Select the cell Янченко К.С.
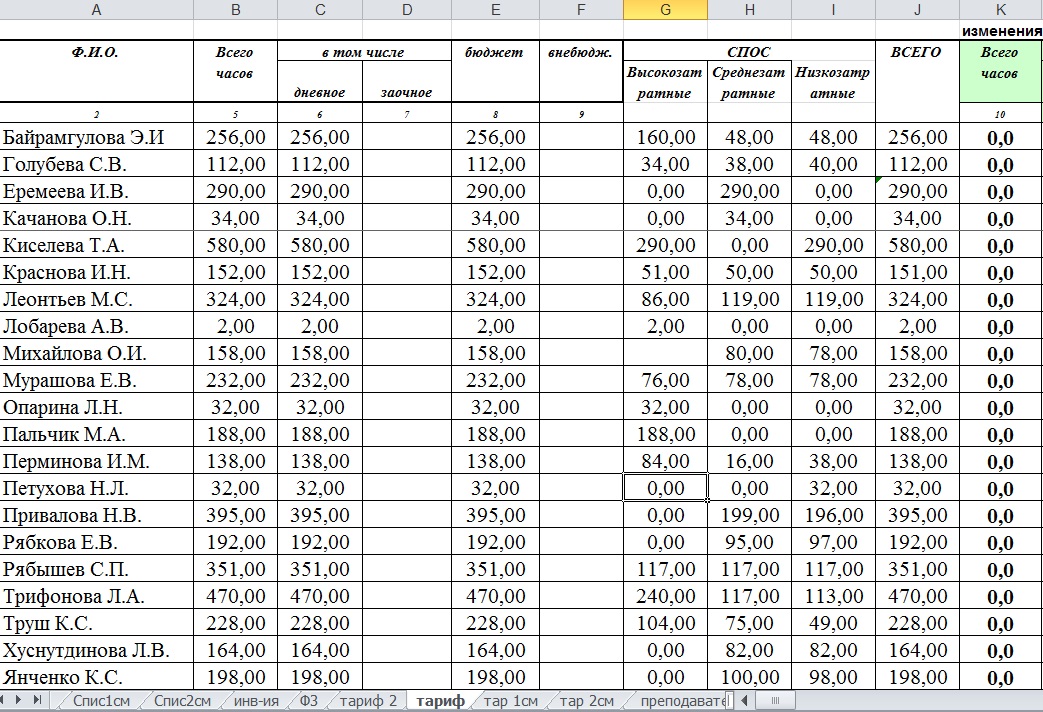The width and height of the screenshot is (1043, 712). click(x=96, y=677)
